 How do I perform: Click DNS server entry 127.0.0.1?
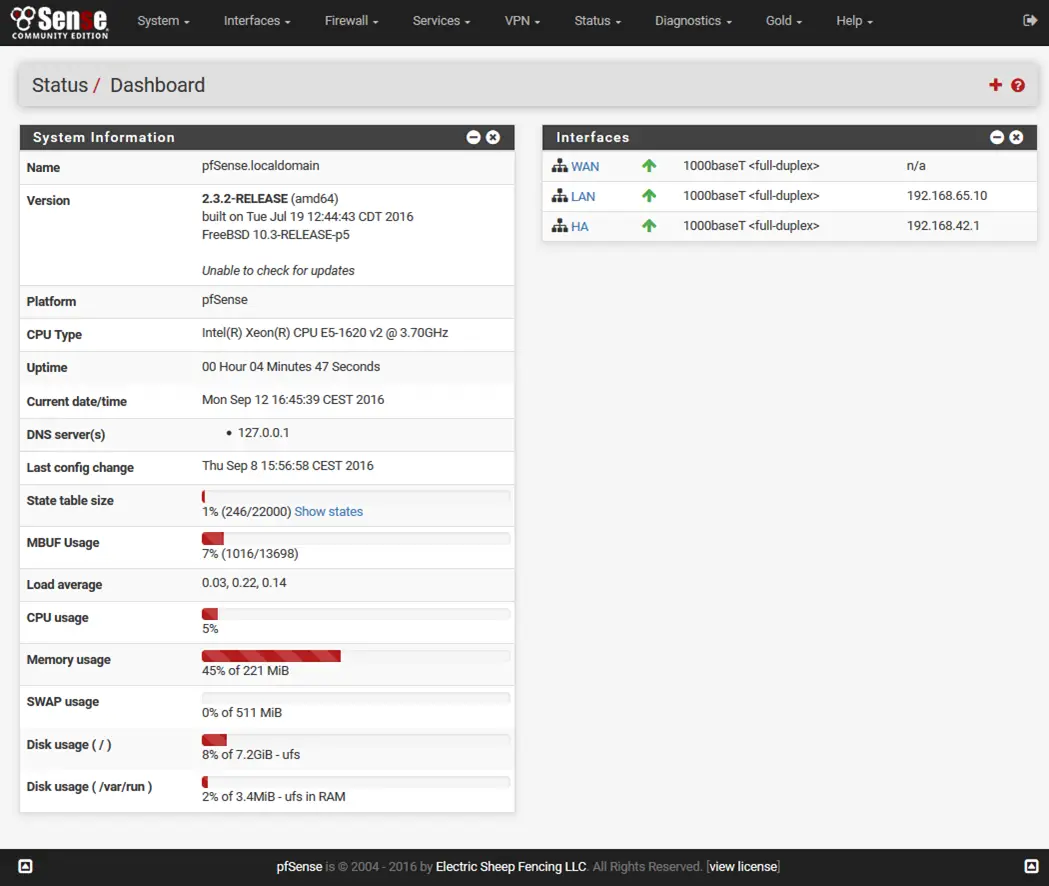[264, 432]
